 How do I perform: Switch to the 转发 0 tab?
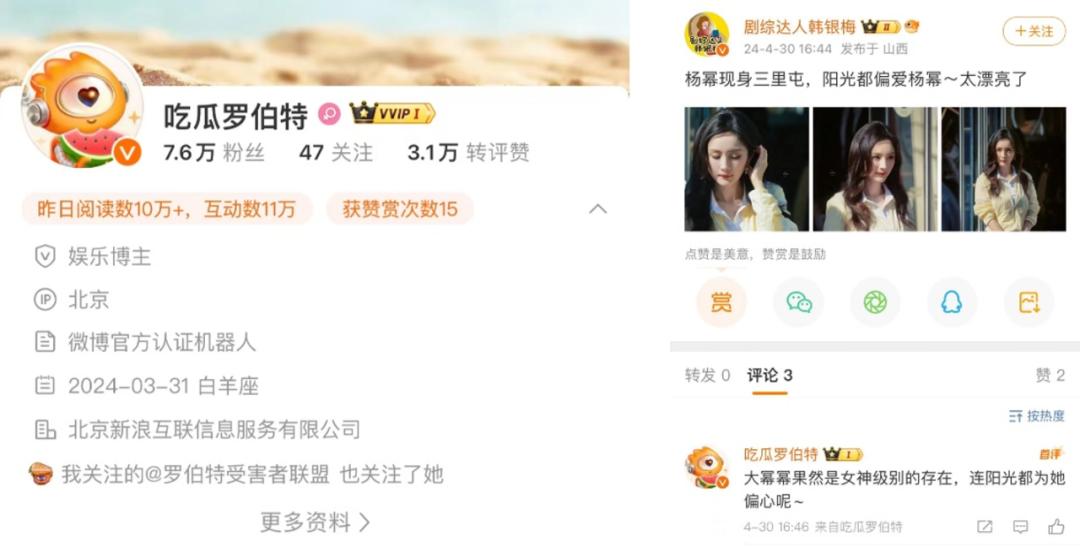(x=707, y=375)
